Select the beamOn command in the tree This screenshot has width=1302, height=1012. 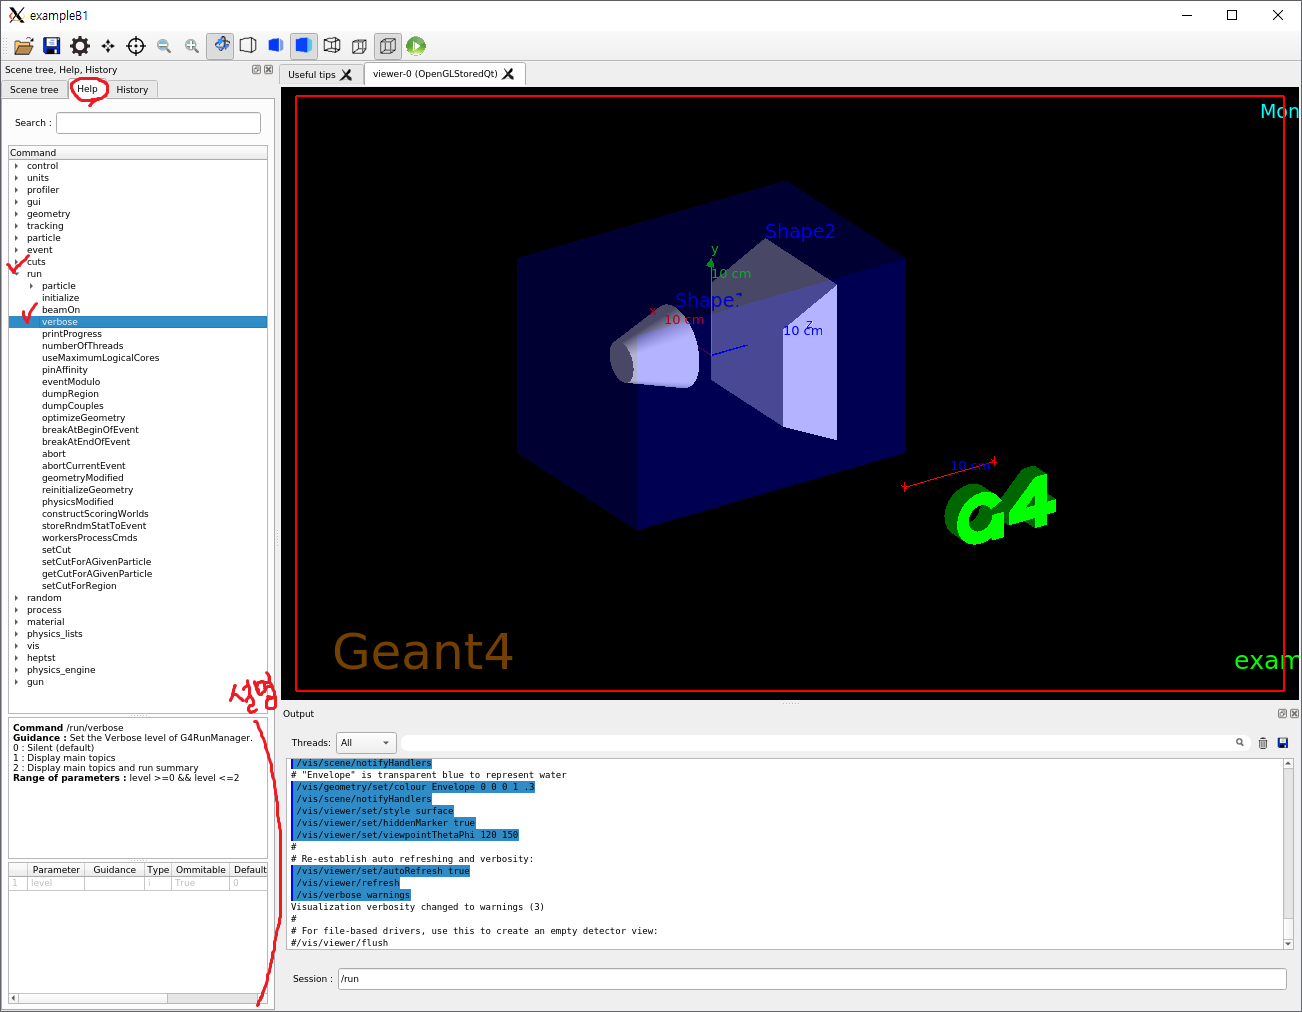pyautogui.click(x=61, y=310)
